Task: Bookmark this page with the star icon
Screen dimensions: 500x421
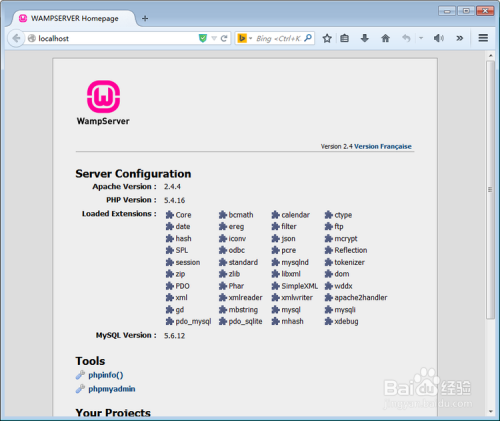Action: coord(327,38)
